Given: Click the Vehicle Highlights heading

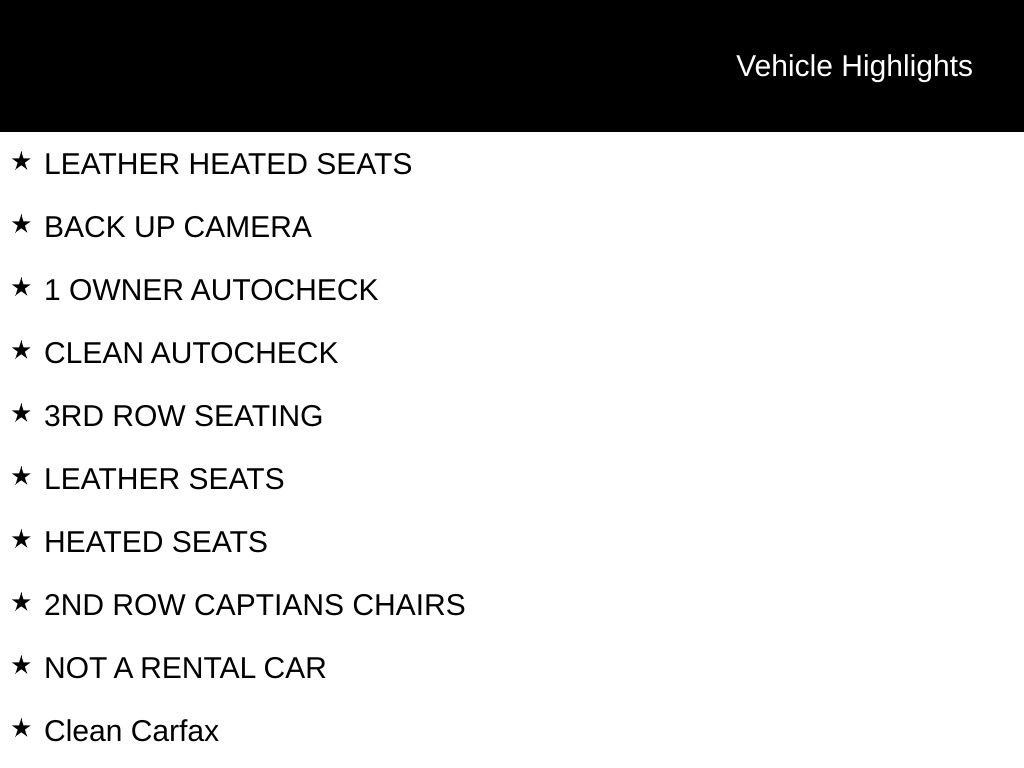Looking at the screenshot, I should click(x=854, y=66).
